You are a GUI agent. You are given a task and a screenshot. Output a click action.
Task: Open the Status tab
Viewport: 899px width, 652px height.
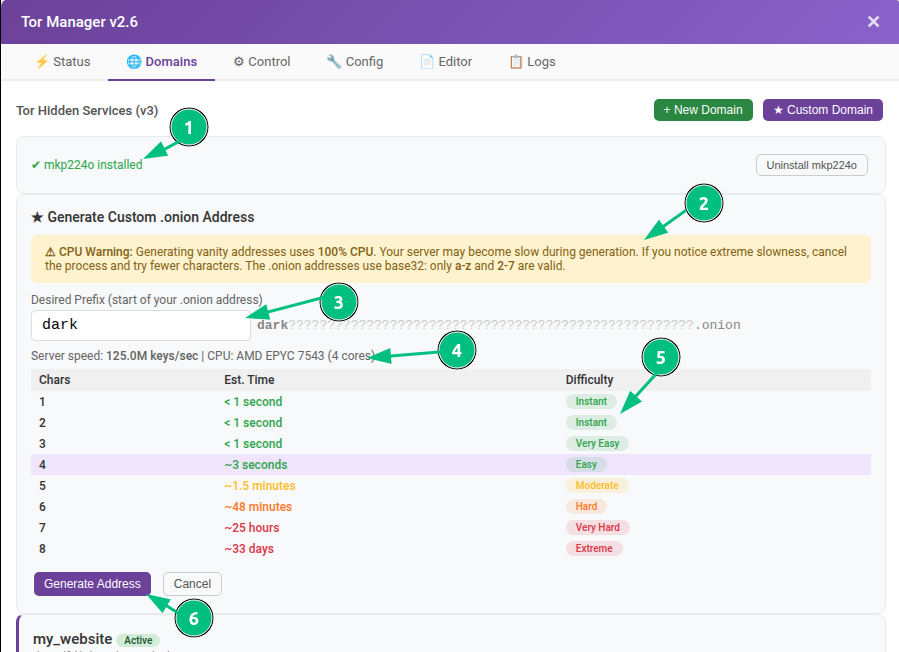[63, 62]
